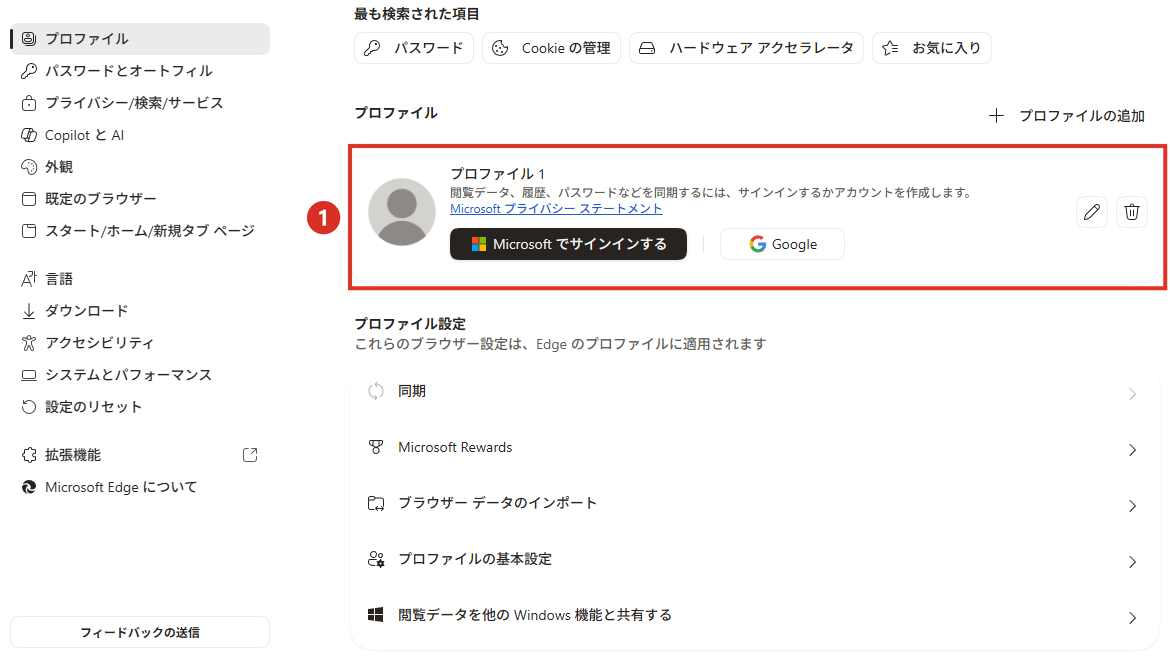
Task: Click the Windows logo icon
Action: tap(376, 615)
